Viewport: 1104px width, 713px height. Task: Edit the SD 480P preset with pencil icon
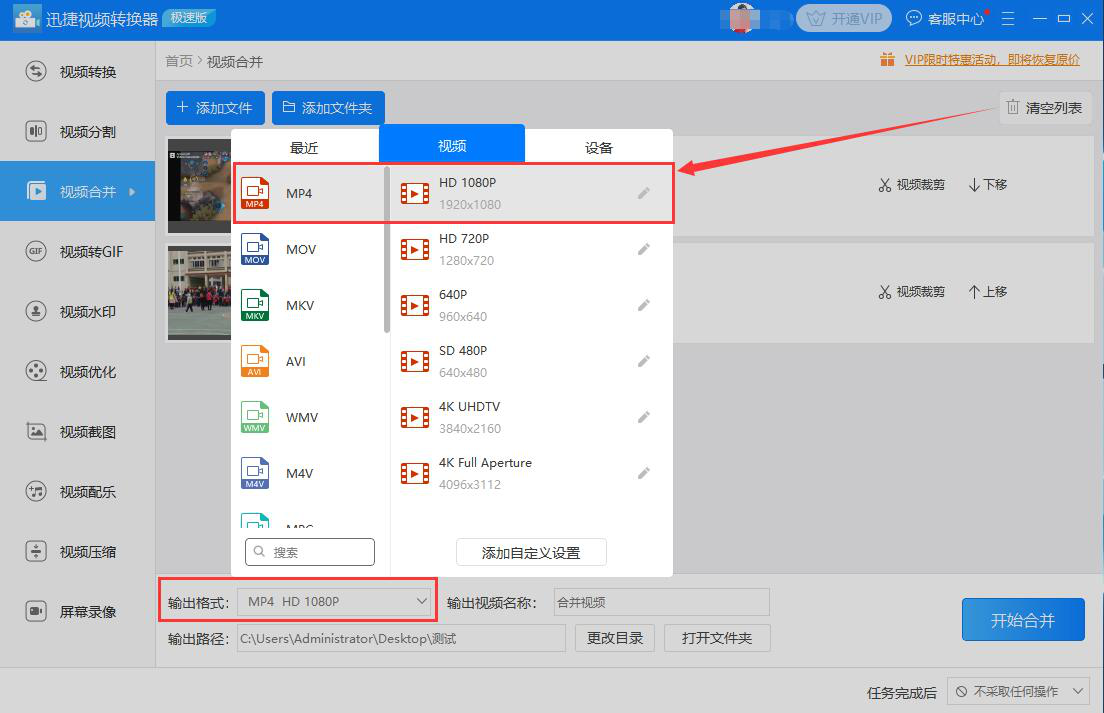[x=644, y=361]
